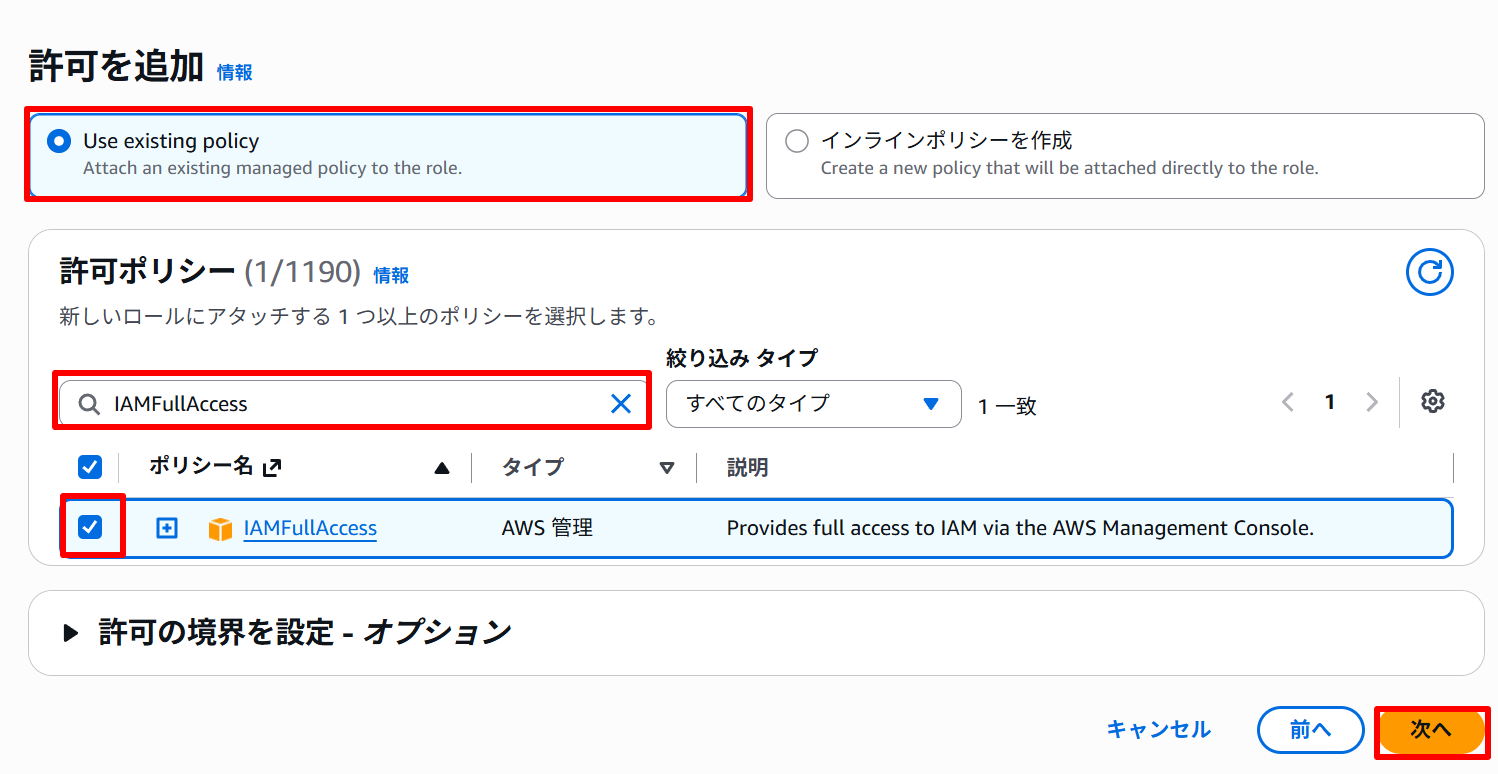Select page number 1 in pagination
The image size is (1498, 774).
(1330, 402)
